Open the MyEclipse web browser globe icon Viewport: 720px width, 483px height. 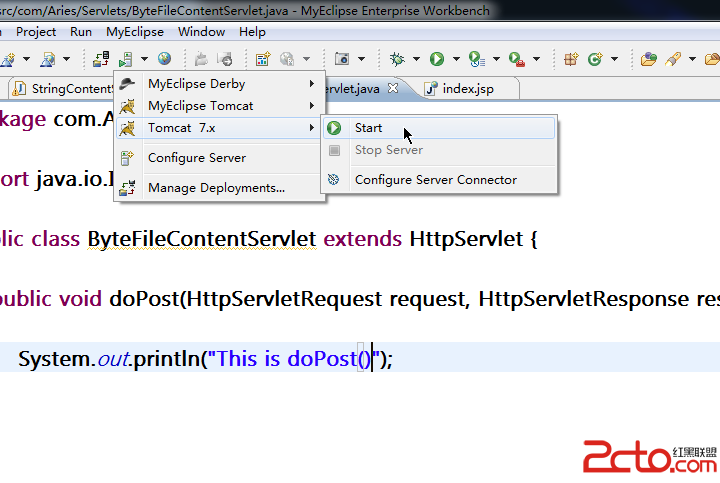(164, 58)
